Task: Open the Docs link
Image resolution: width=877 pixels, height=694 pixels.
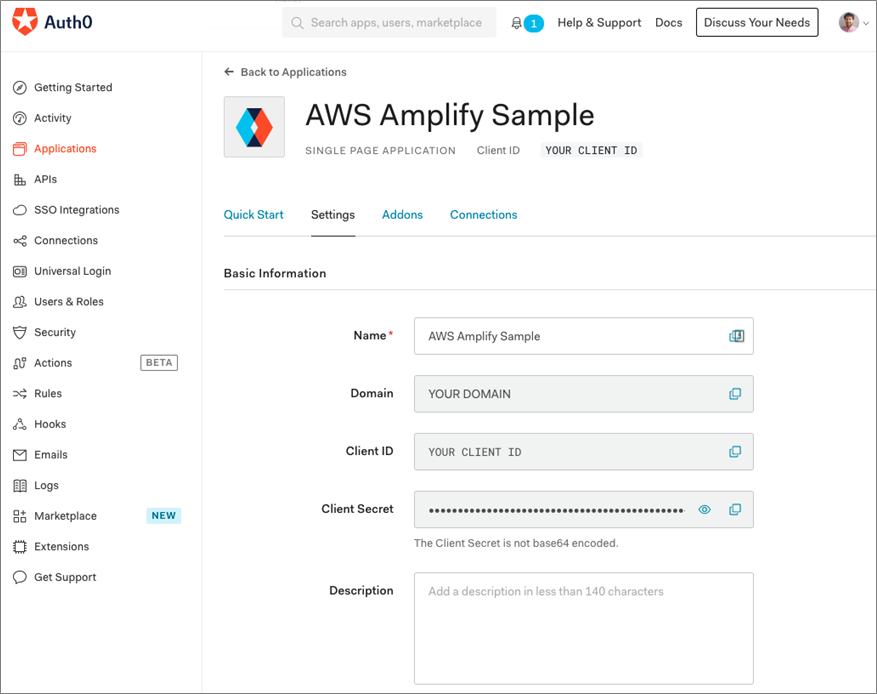Action: coord(668,23)
